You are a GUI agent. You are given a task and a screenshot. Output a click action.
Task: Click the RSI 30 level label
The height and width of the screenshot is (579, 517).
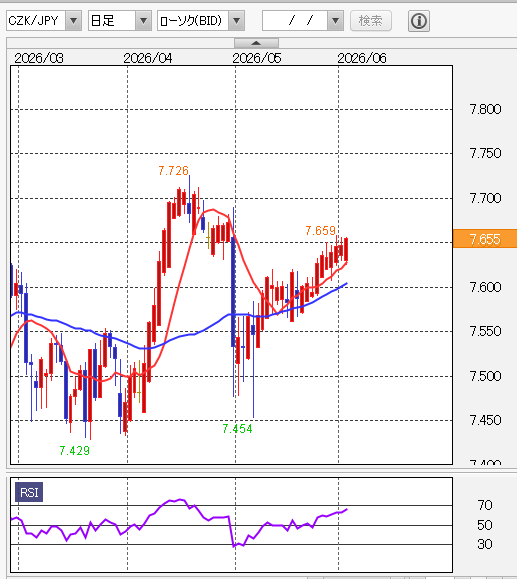click(x=485, y=544)
